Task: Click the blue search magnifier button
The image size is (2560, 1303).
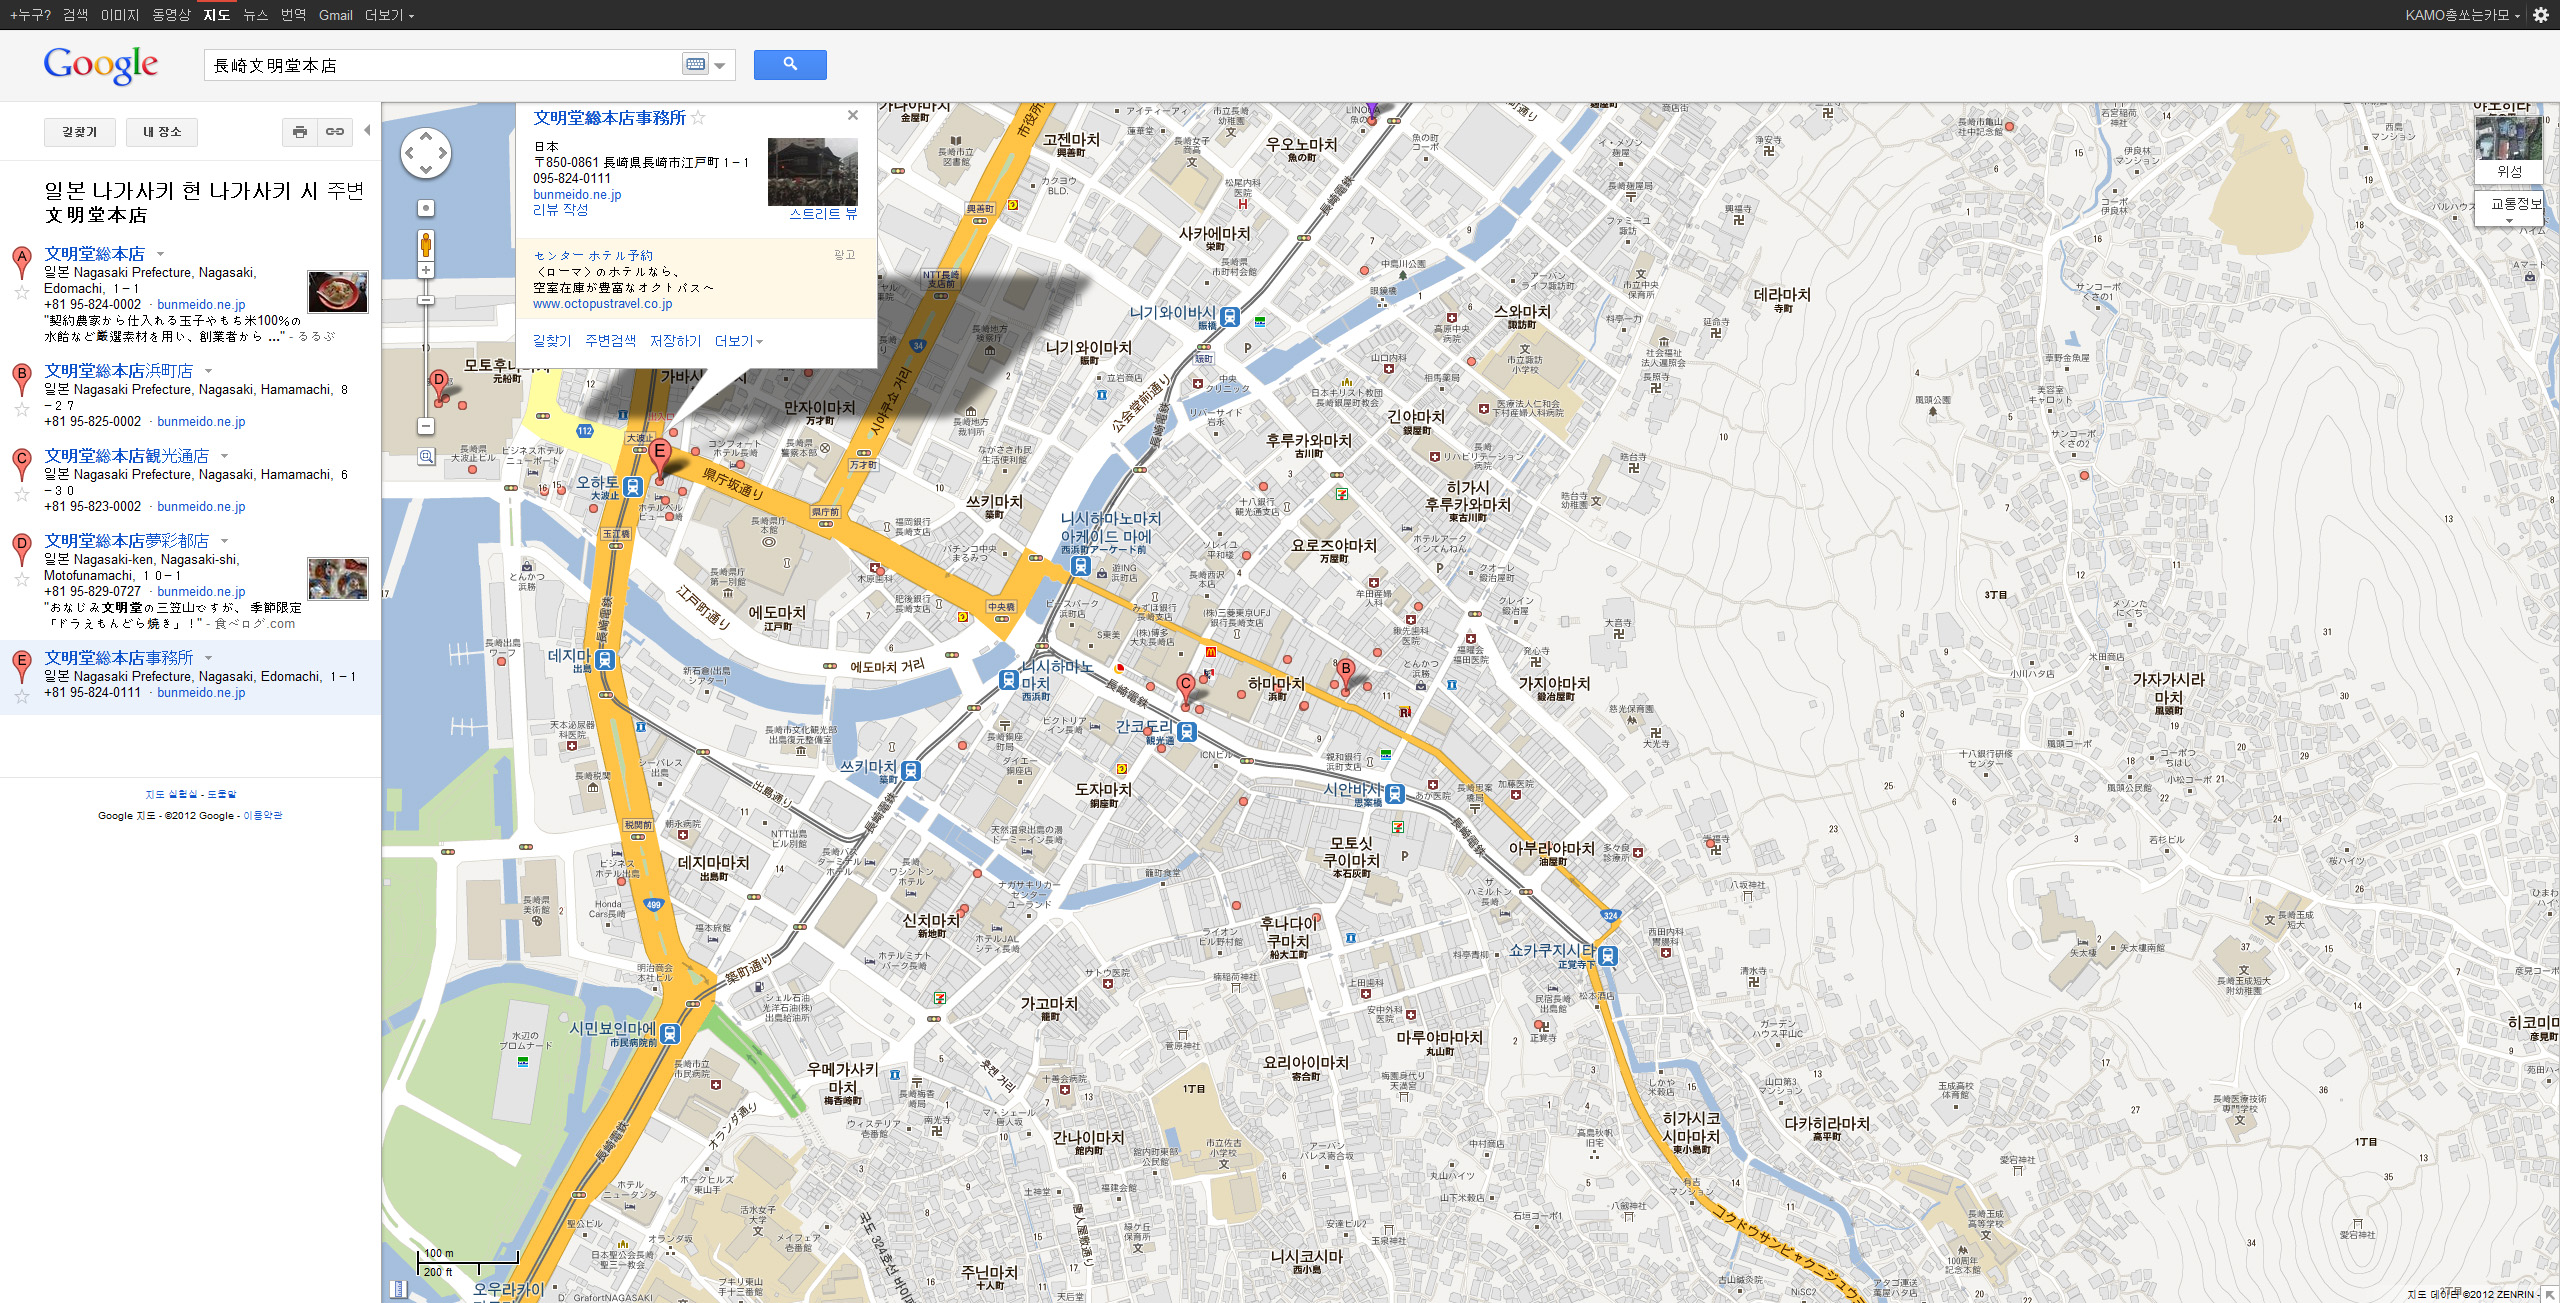Action: tap(790, 65)
